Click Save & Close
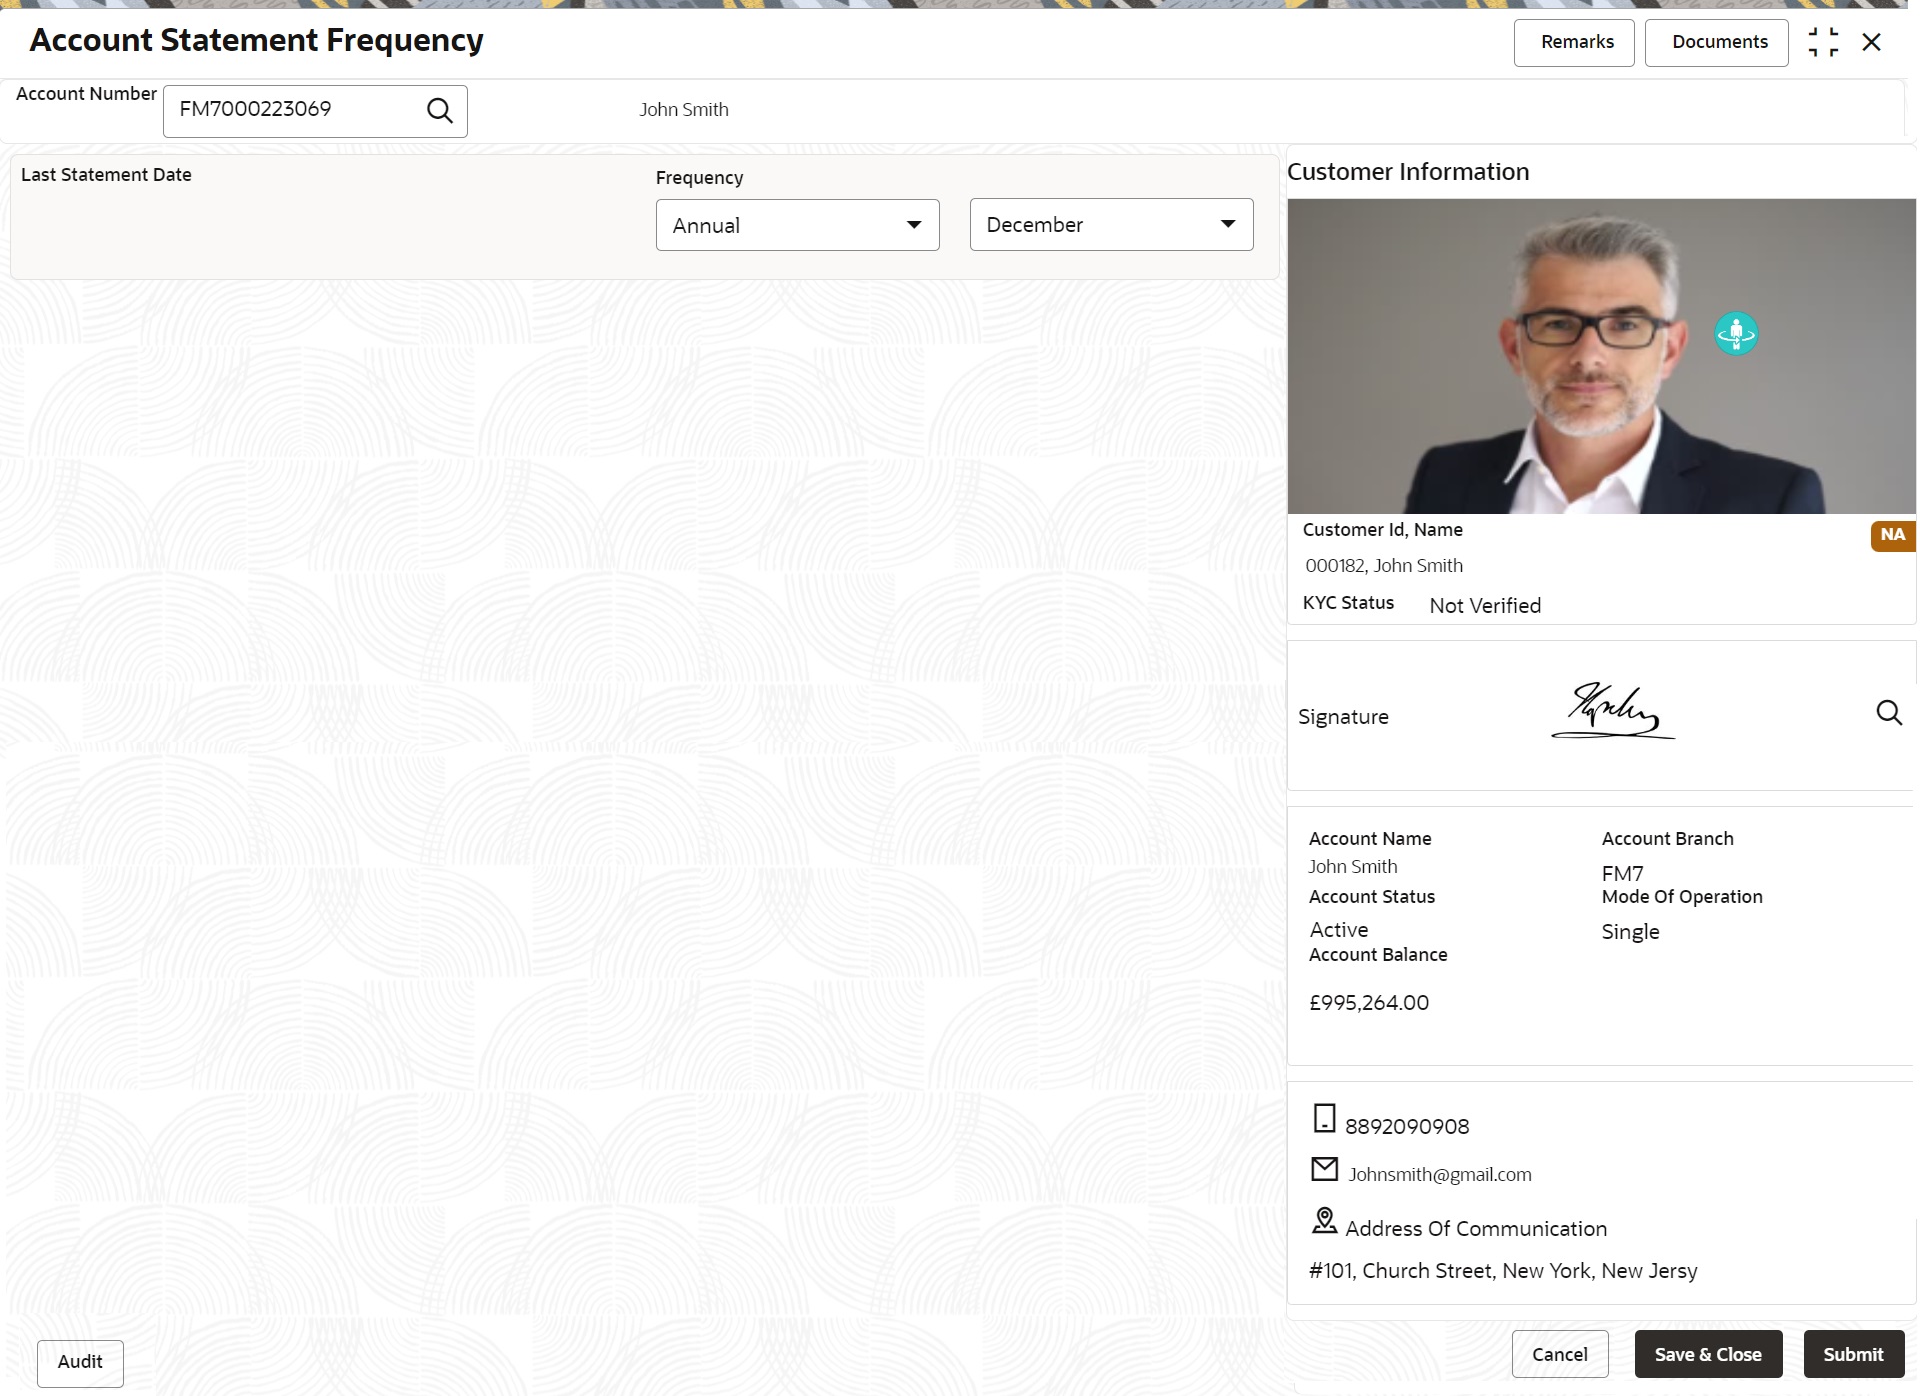1920x1396 pixels. [x=1708, y=1354]
